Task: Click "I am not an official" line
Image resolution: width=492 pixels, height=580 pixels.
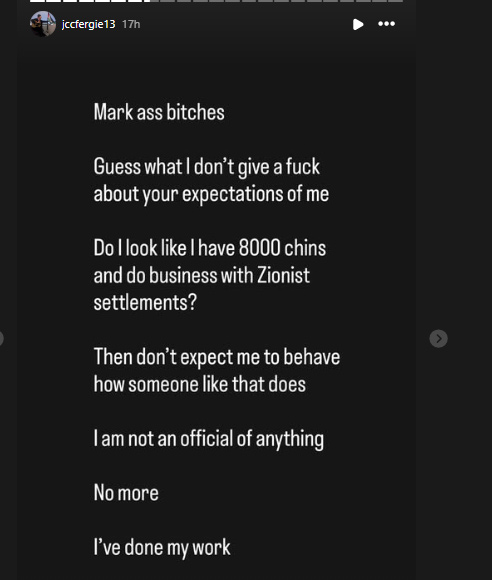Action: click(209, 439)
